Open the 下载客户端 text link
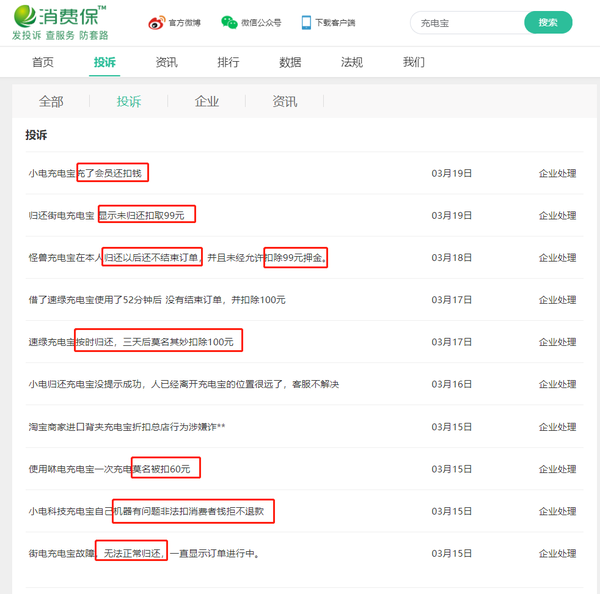 [335, 23]
